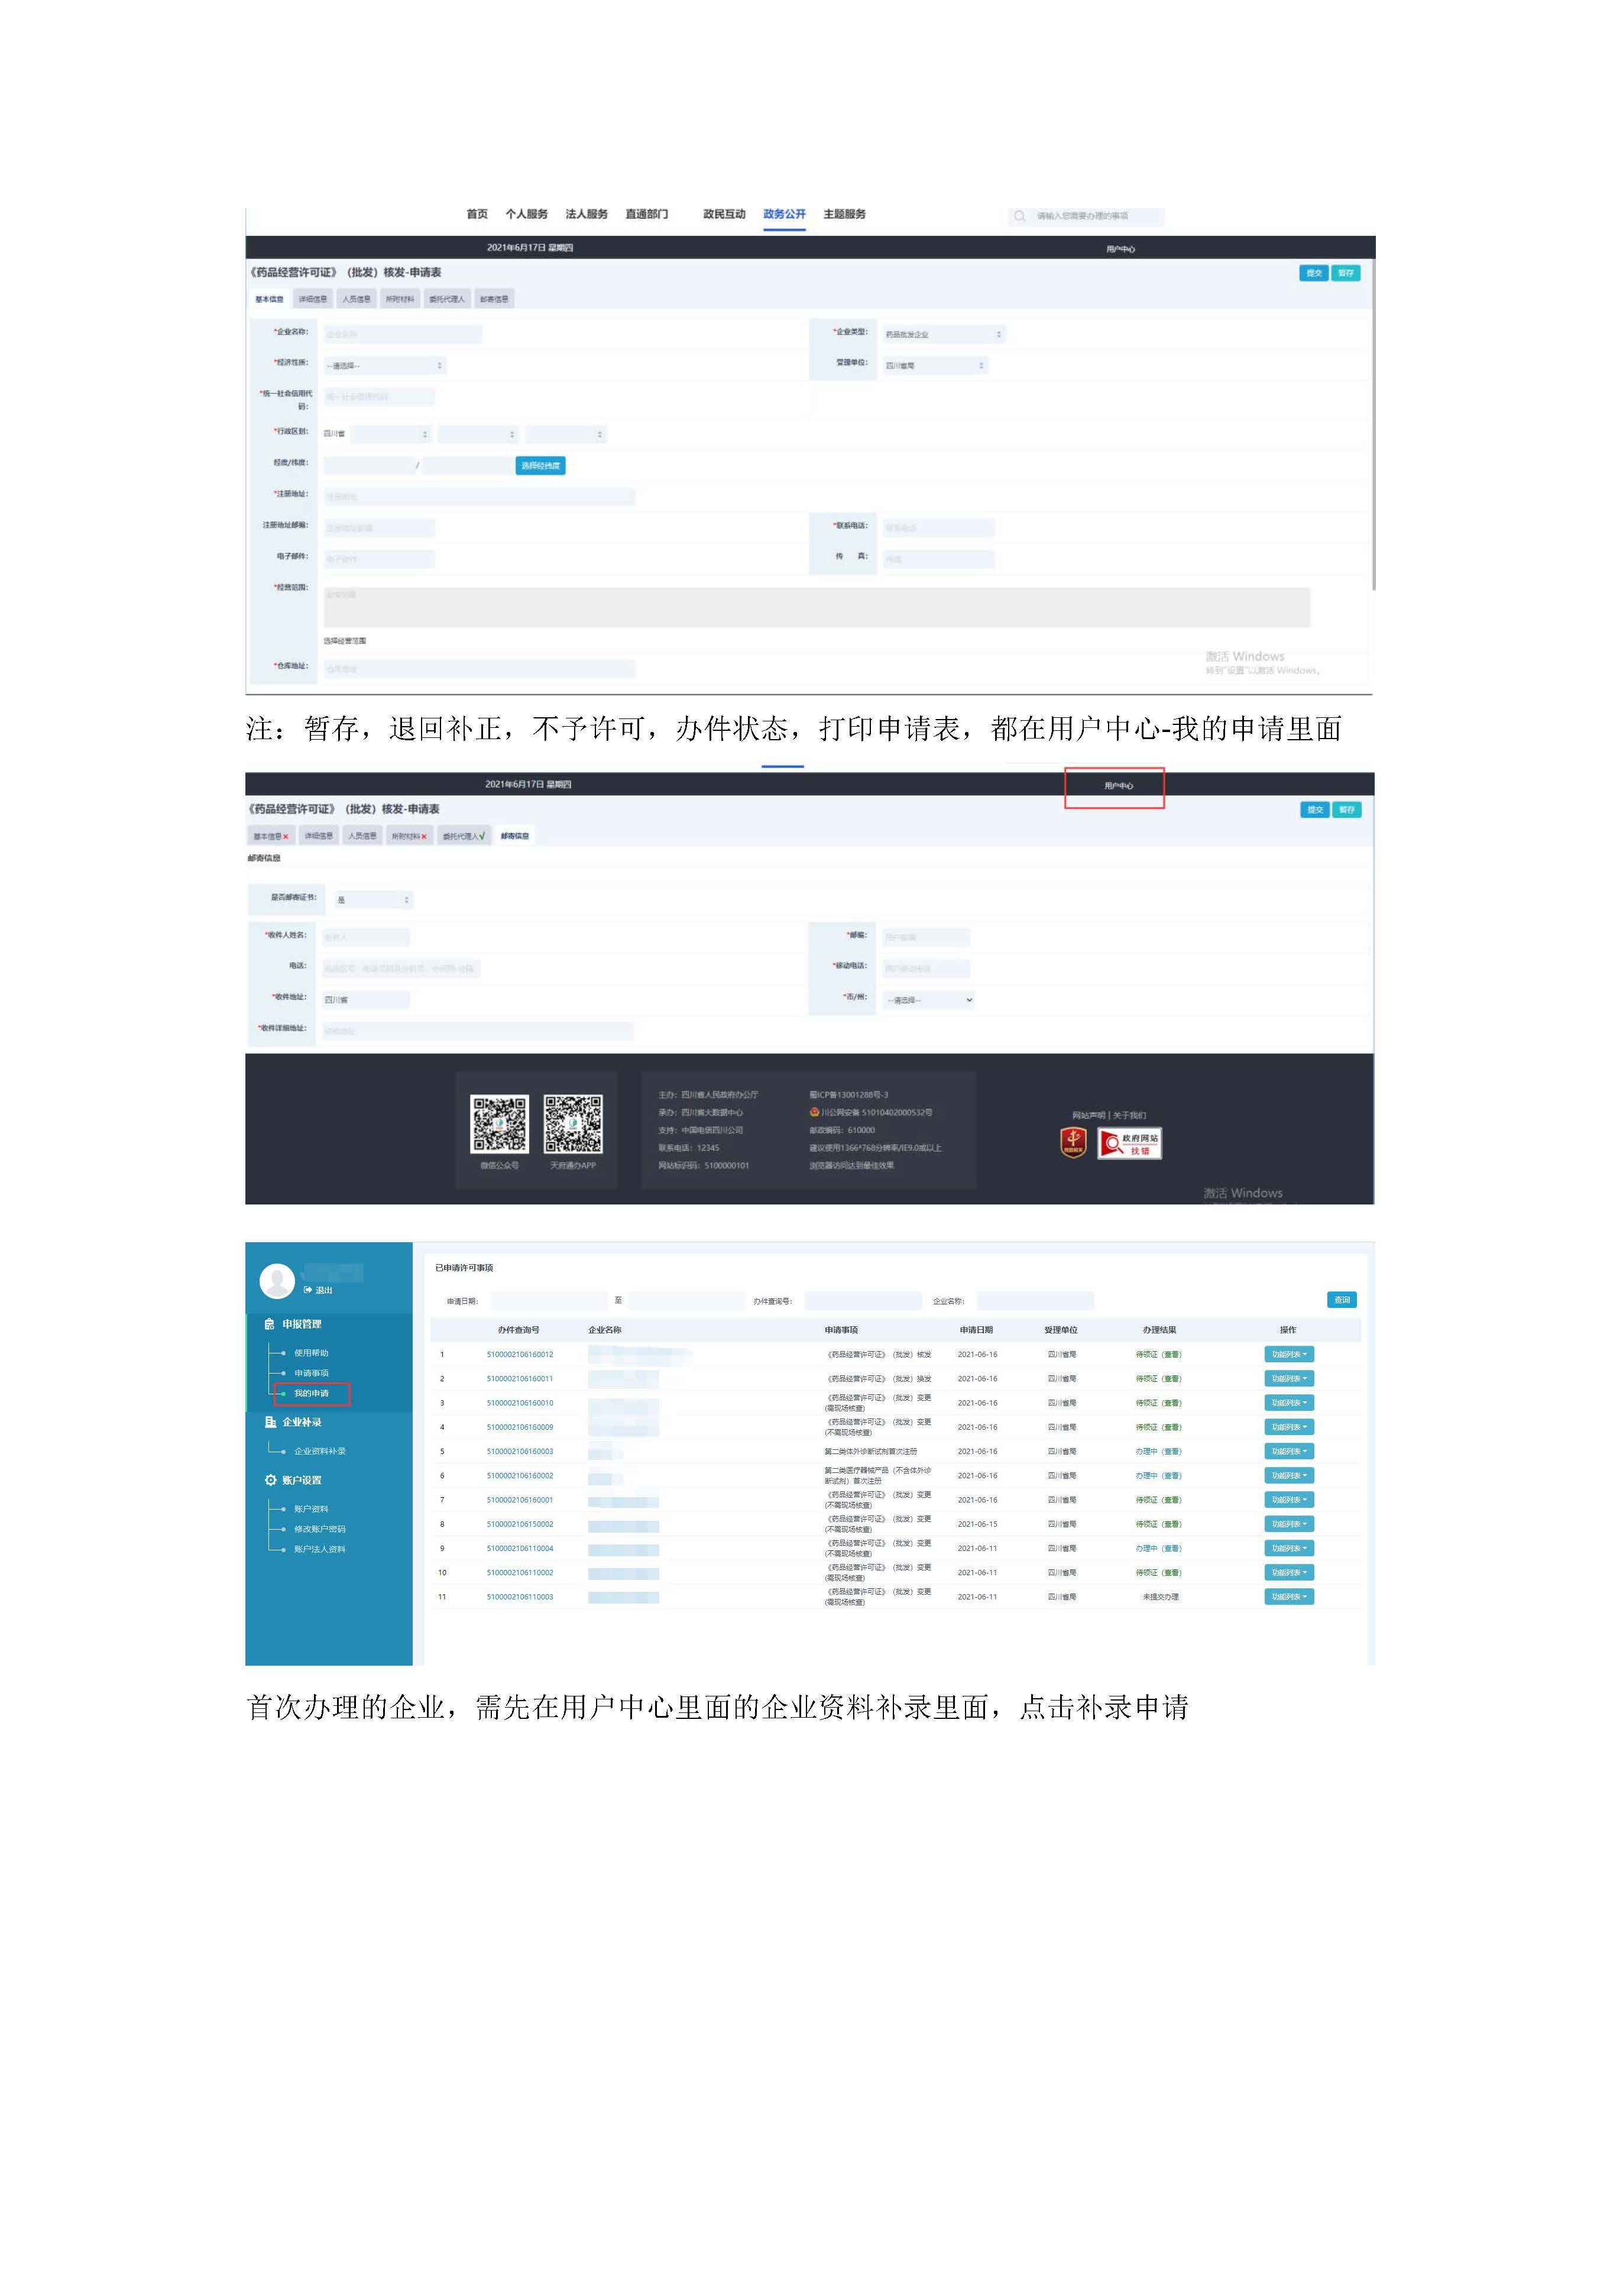
Task: Click the 统一社会信用代码 input field
Action: (x=379, y=397)
